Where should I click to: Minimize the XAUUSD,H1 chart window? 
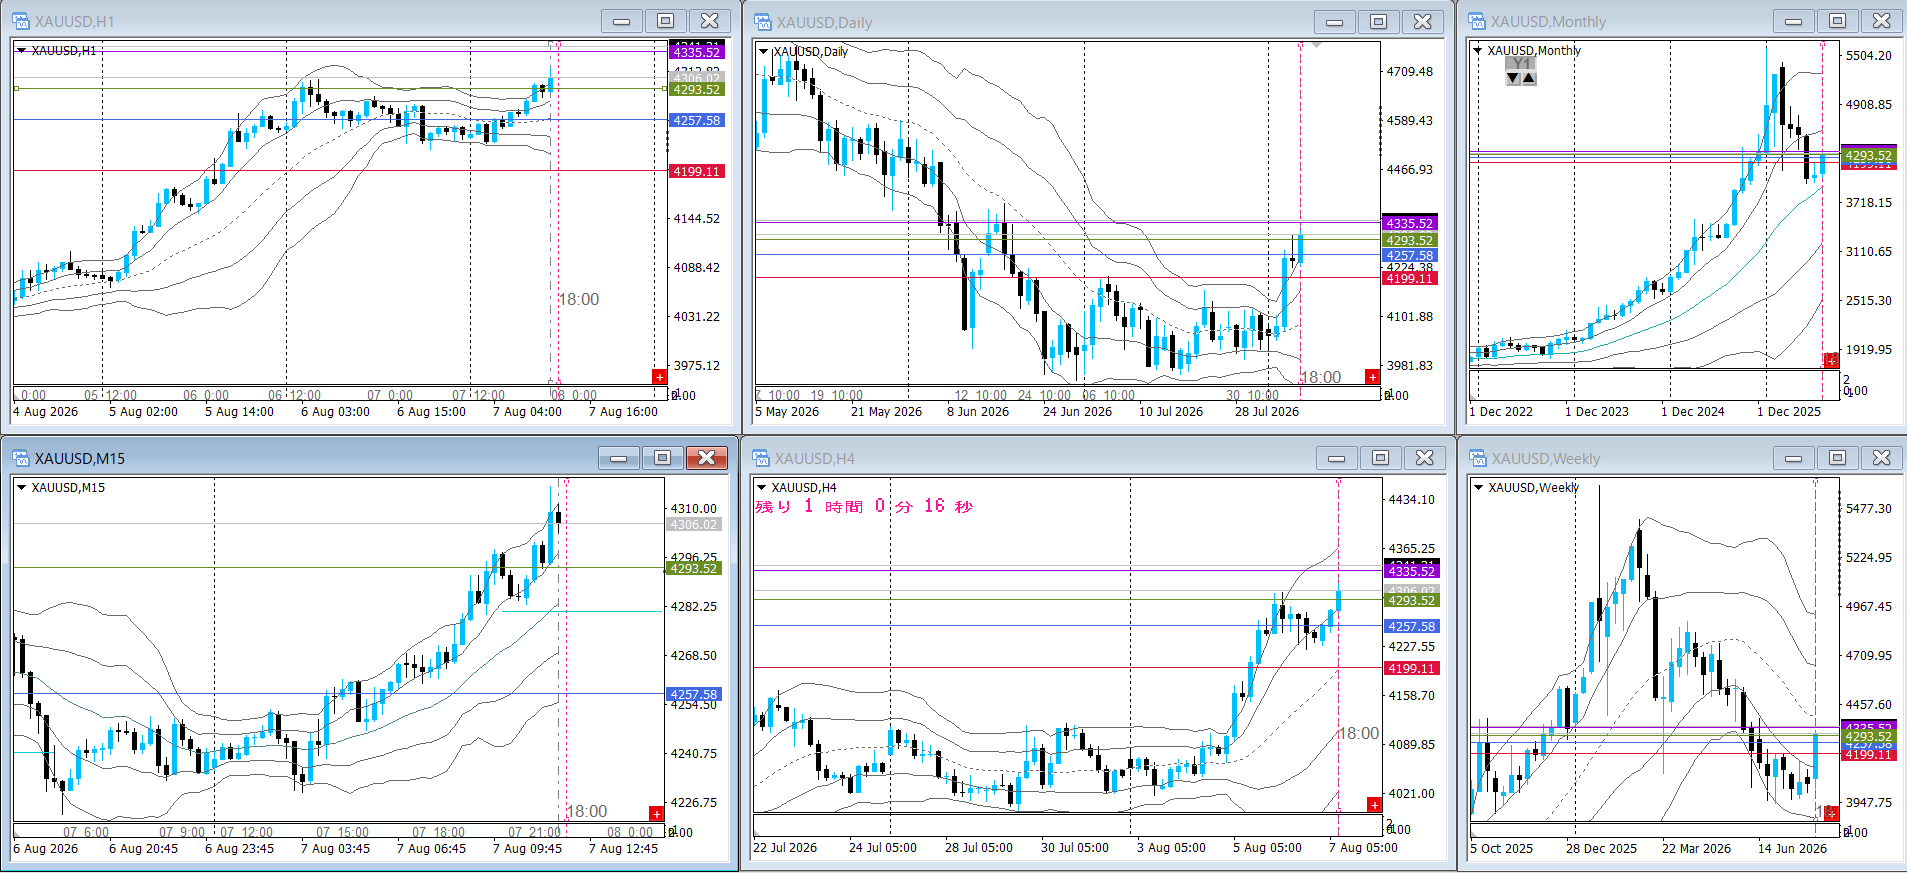(622, 21)
